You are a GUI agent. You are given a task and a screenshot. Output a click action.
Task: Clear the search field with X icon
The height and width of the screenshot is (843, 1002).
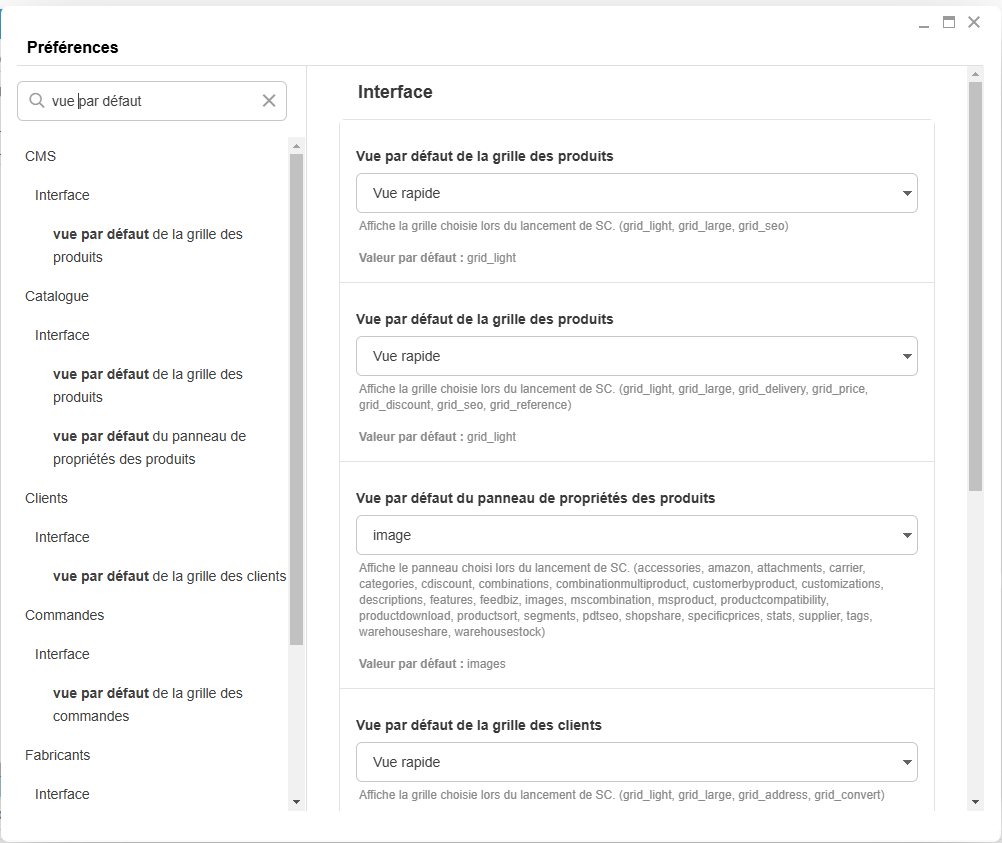pos(268,101)
